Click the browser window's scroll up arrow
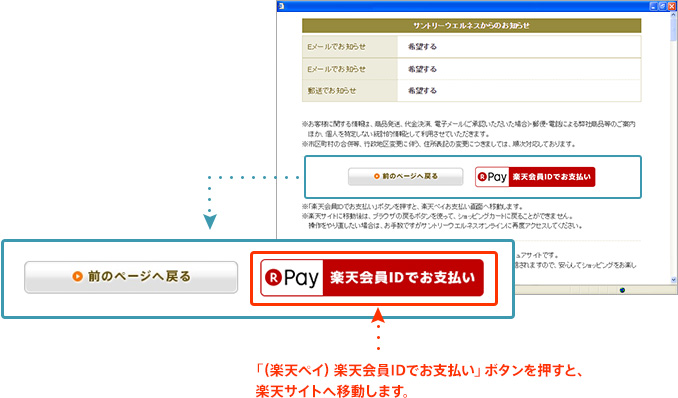This screenshot has width=678, height=398. [x=674, y=14]
